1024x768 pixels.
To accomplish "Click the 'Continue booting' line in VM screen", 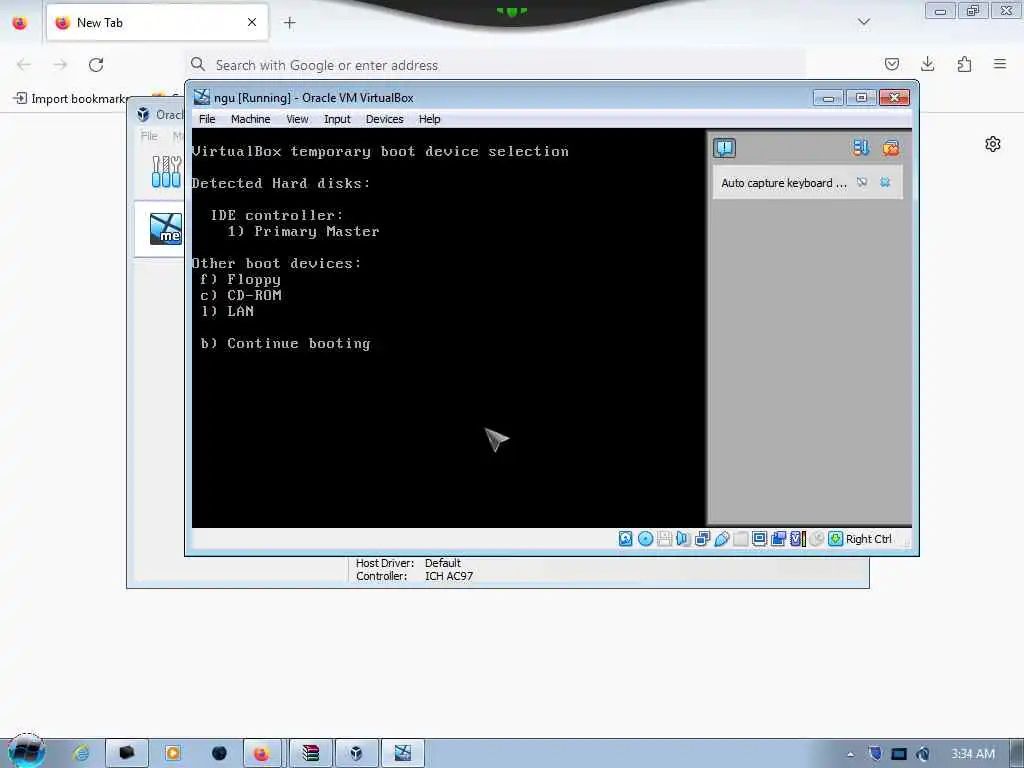I will coord(285,344).
